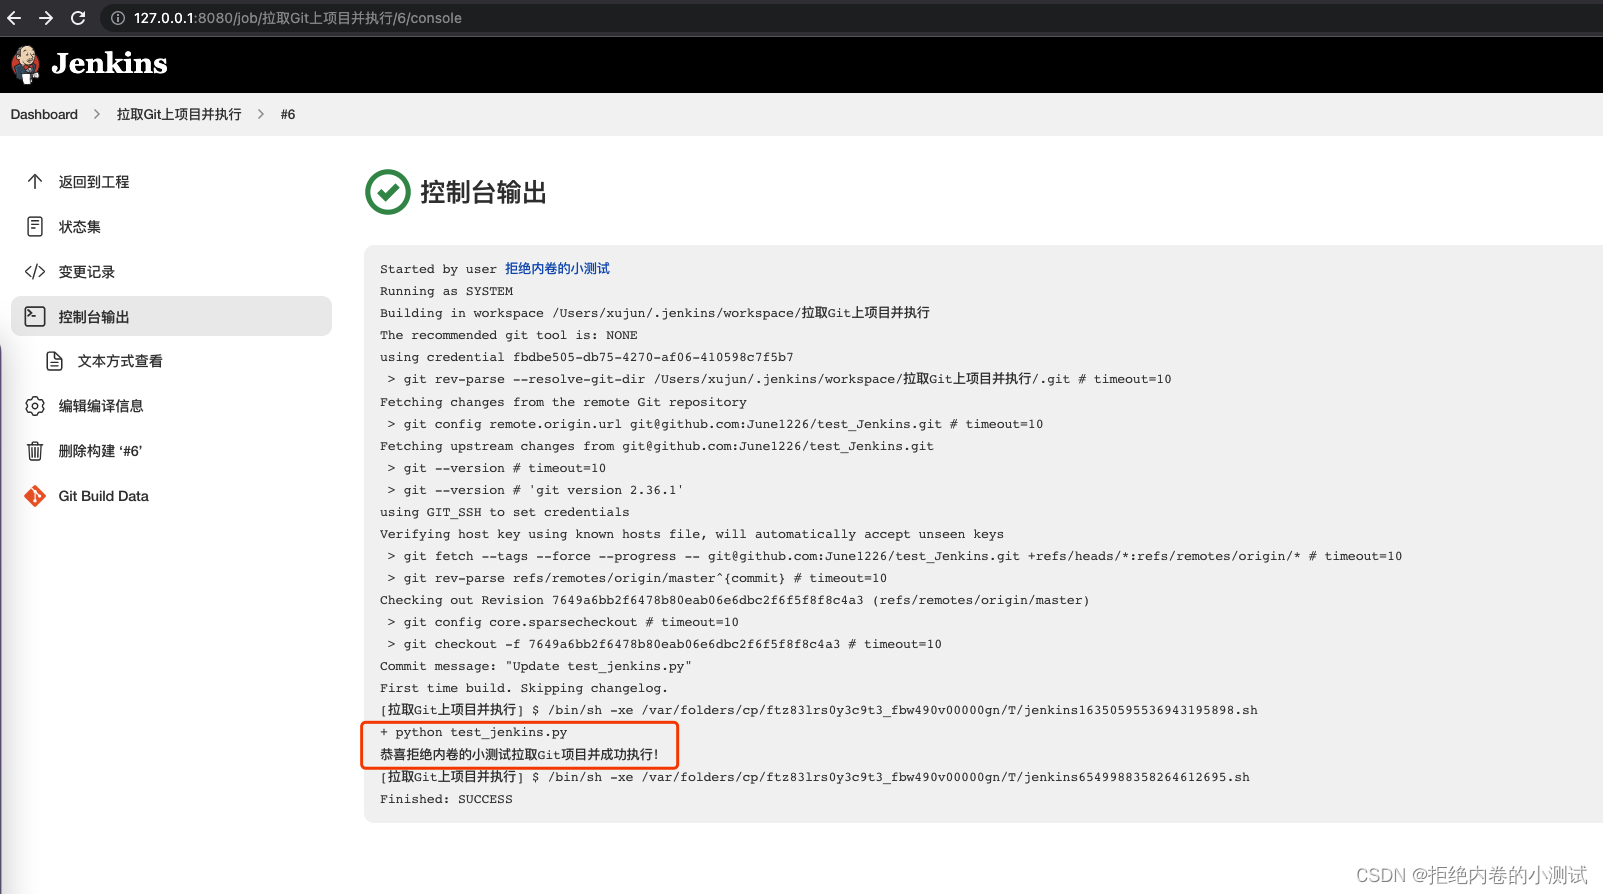Open the #6 build breadcrumb
The height and width of the screenshot is (894, 1603).
288,114
